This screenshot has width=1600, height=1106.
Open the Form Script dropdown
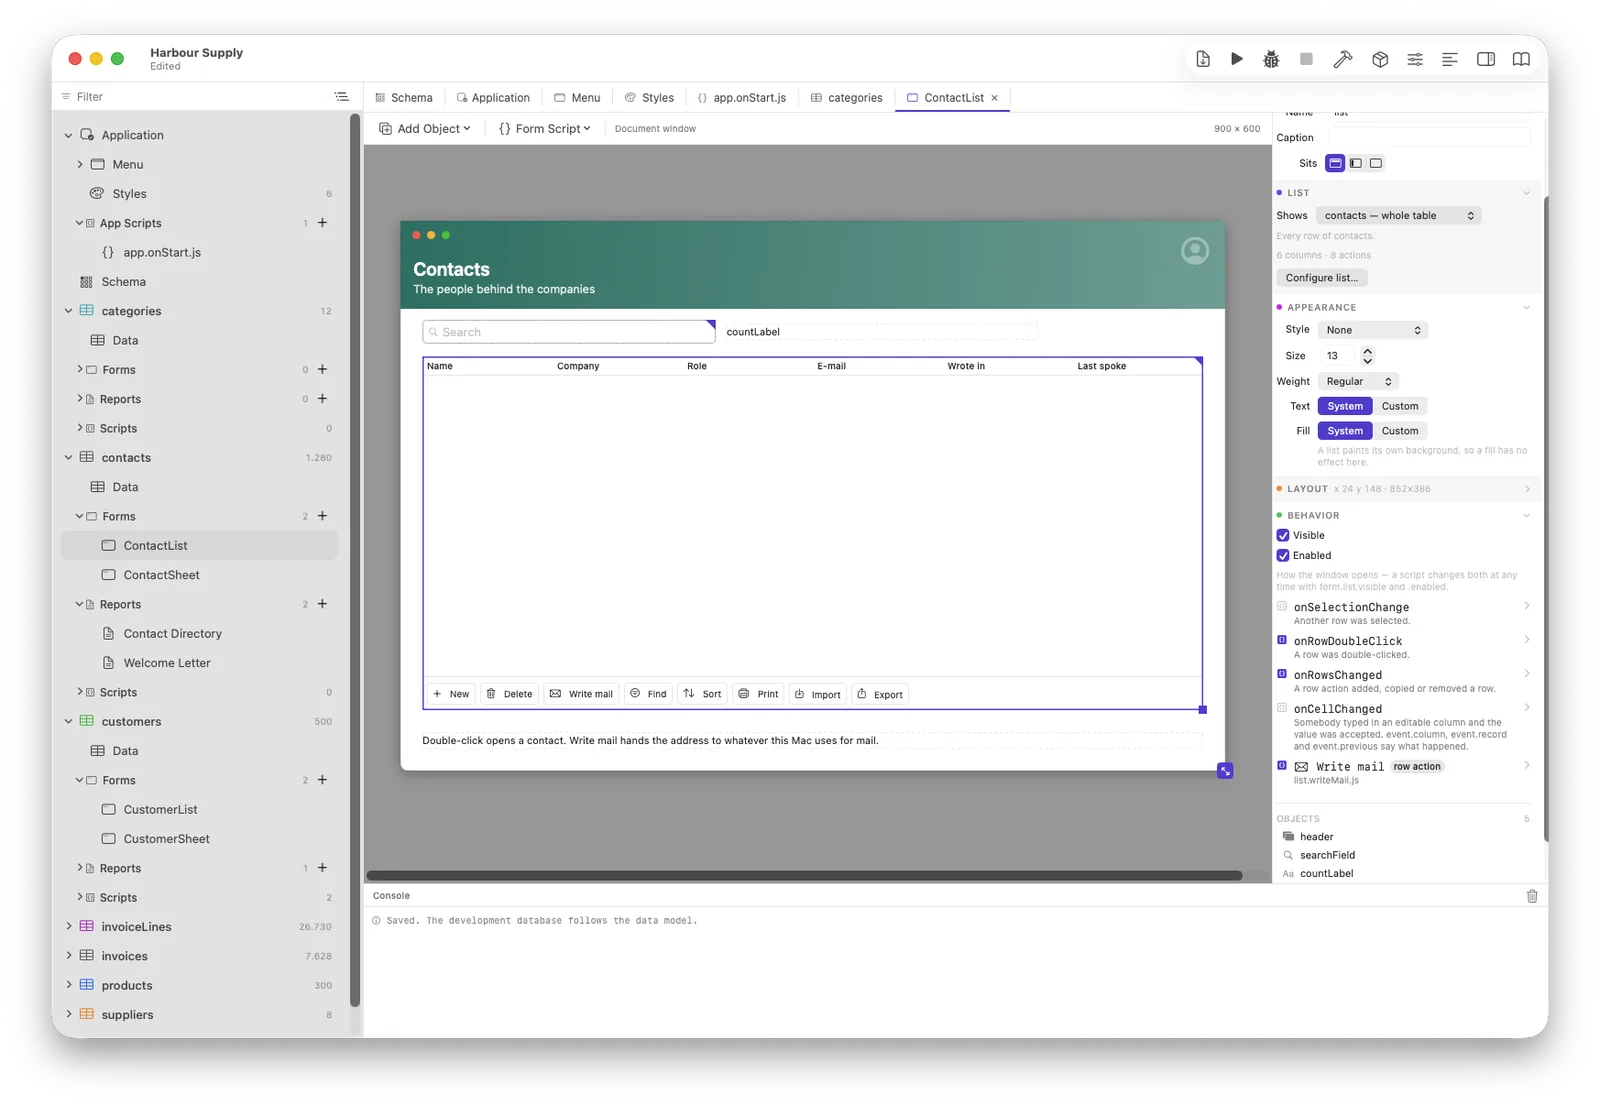pyautogui.click(x=545, y=129)
